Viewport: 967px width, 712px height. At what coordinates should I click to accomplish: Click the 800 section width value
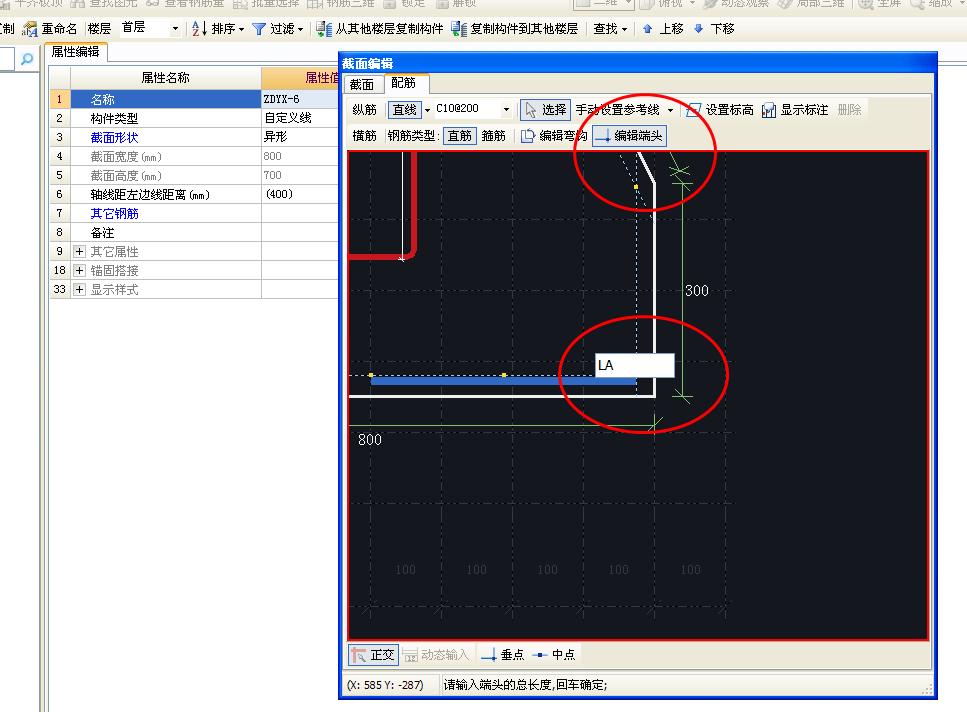pyautogui.click(x=300, y=156)
